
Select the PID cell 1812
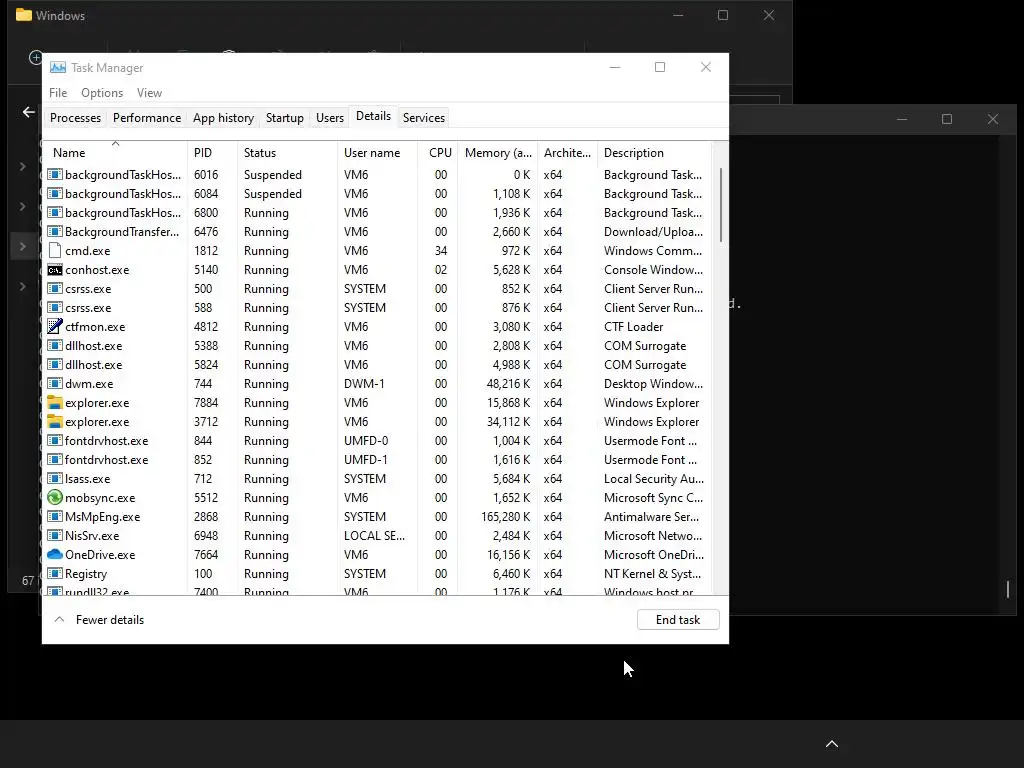[x=206, y=251]
